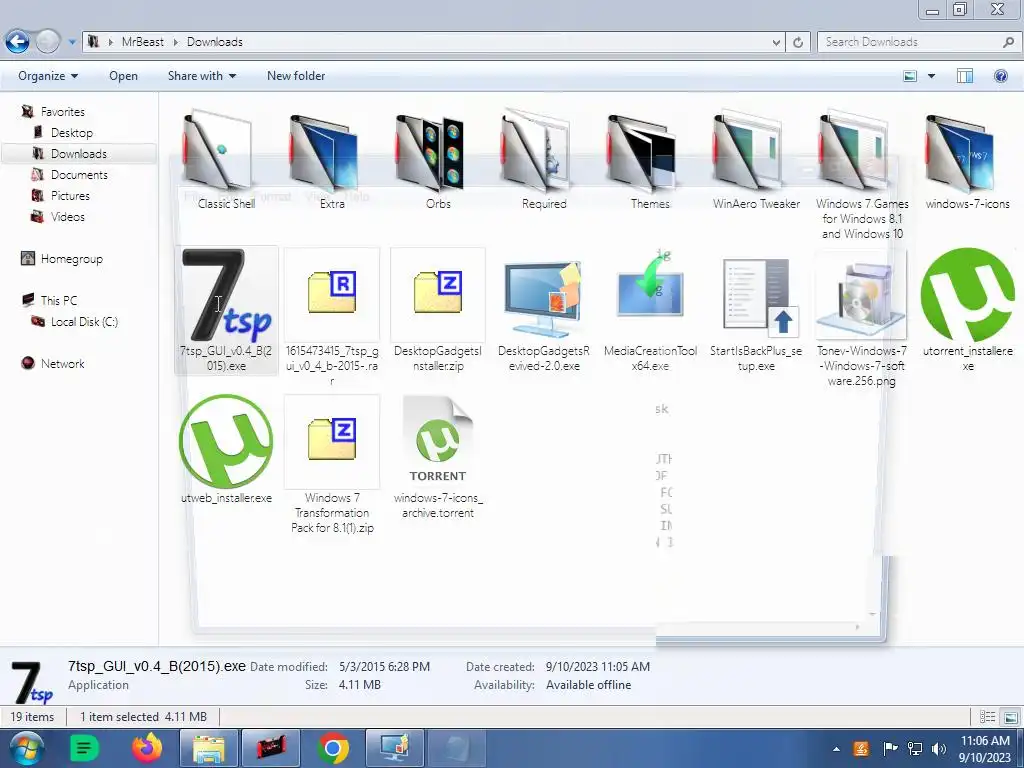The height and width of the screenshot is (768, 1024).
Task: Select DesktopGadgetsRevived-2.0.exe
Action: [544, 310]
